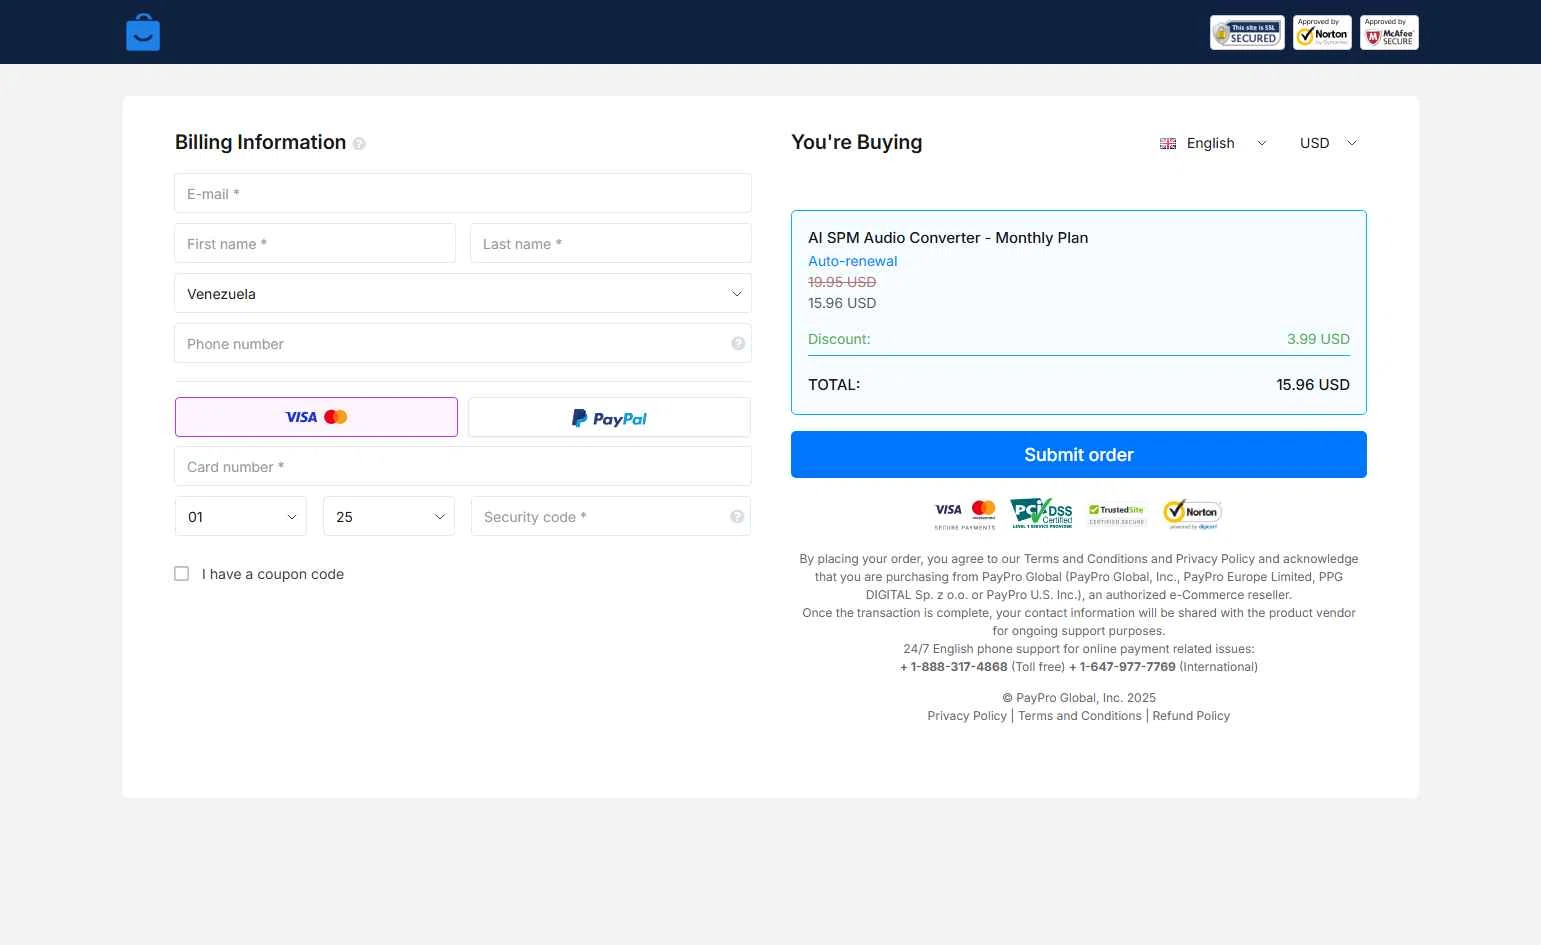Click the UK flag language icon
The image size is (1541, 945).
[1168, 143]
